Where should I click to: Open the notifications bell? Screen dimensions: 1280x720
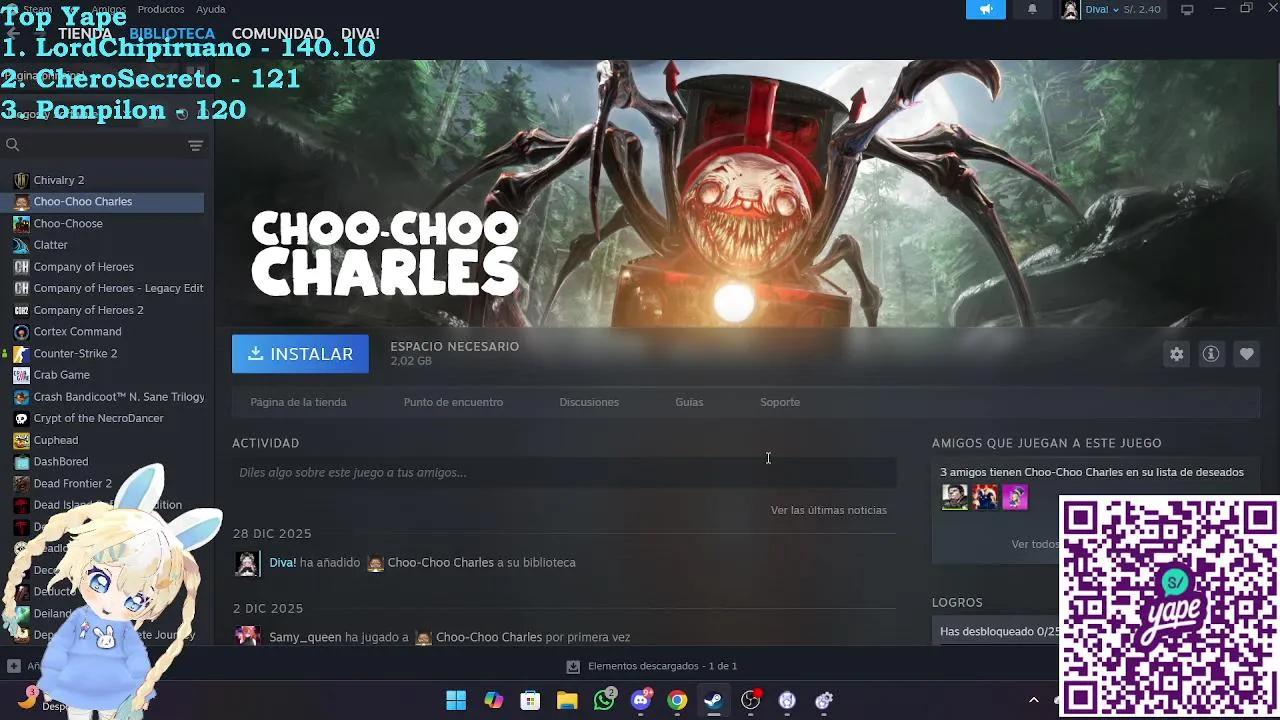(1032, 9)
